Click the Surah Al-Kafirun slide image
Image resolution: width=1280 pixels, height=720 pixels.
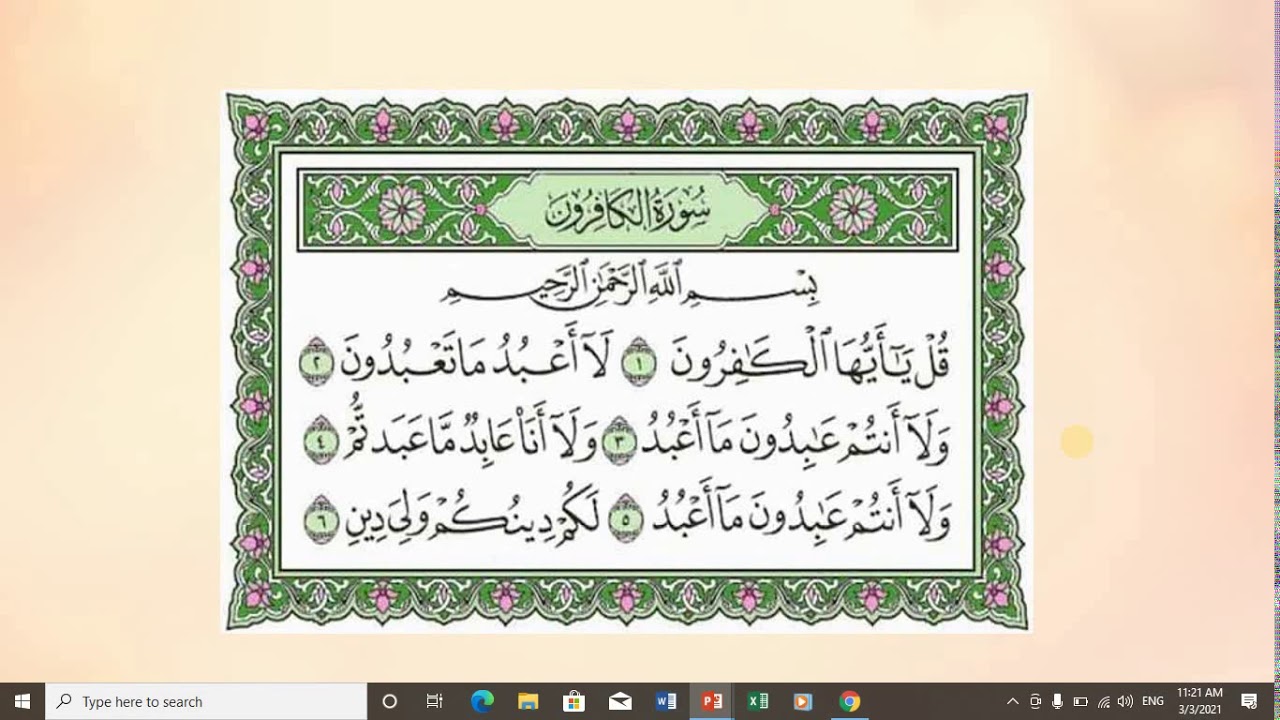pyautogui.click(x=626, y=361)
